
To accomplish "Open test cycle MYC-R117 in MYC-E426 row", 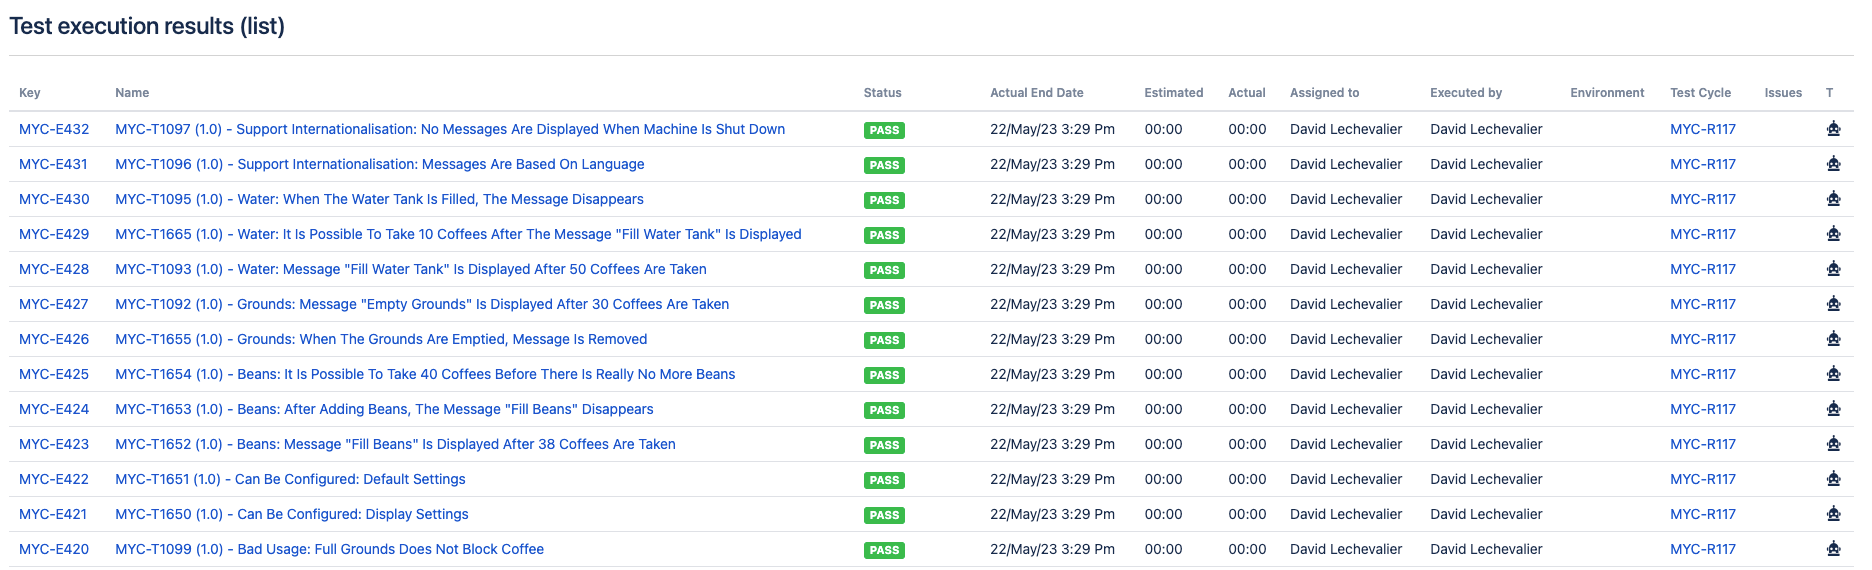I will 1703,339.
